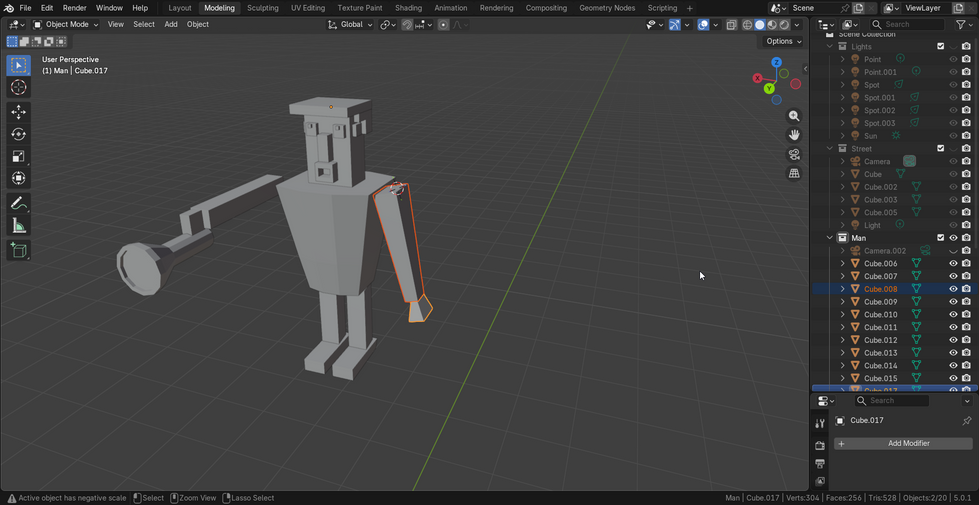Select the 3D Cursor tool
The height and width of the screenshot is (505, 979).
19,87
